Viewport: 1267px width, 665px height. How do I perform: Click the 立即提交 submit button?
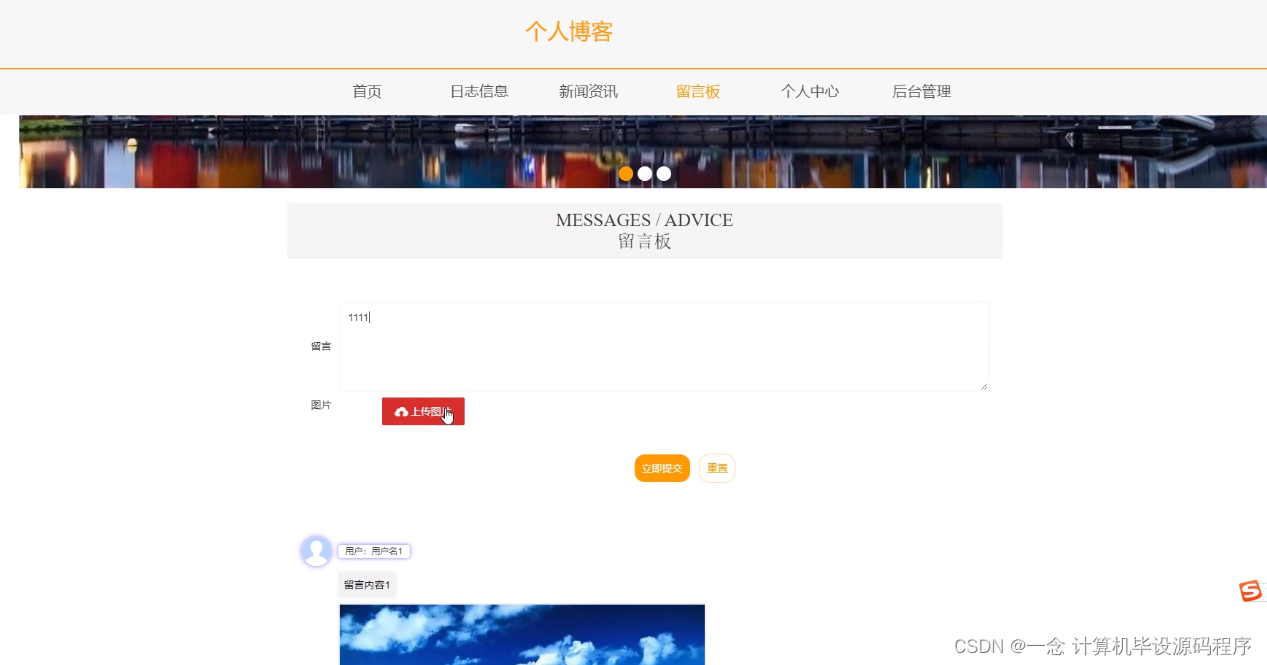(x=661, y=467)
